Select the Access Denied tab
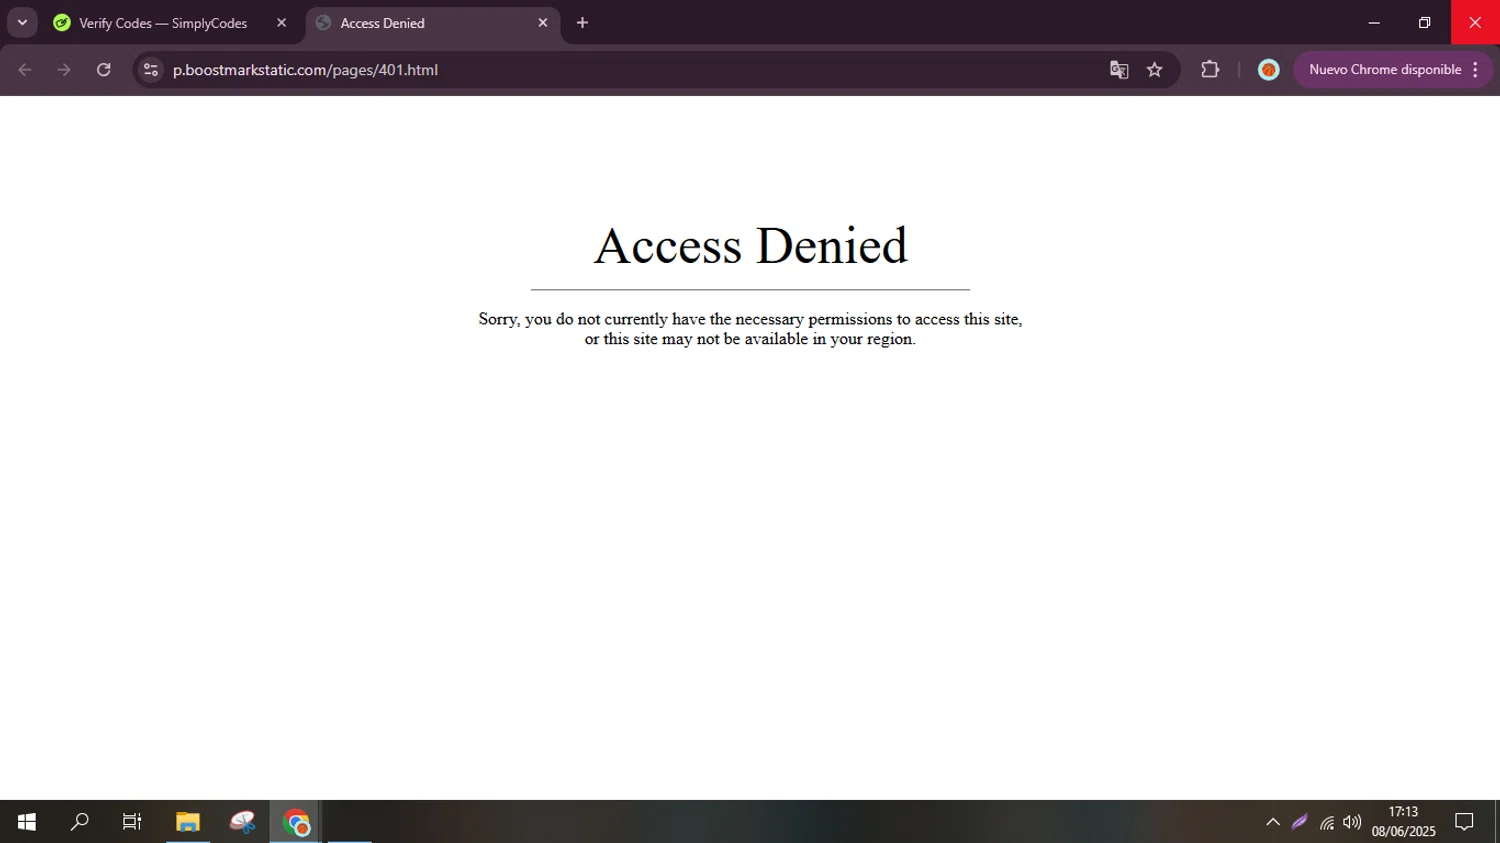The image size is (1500, 843). (x=433, y=23)
